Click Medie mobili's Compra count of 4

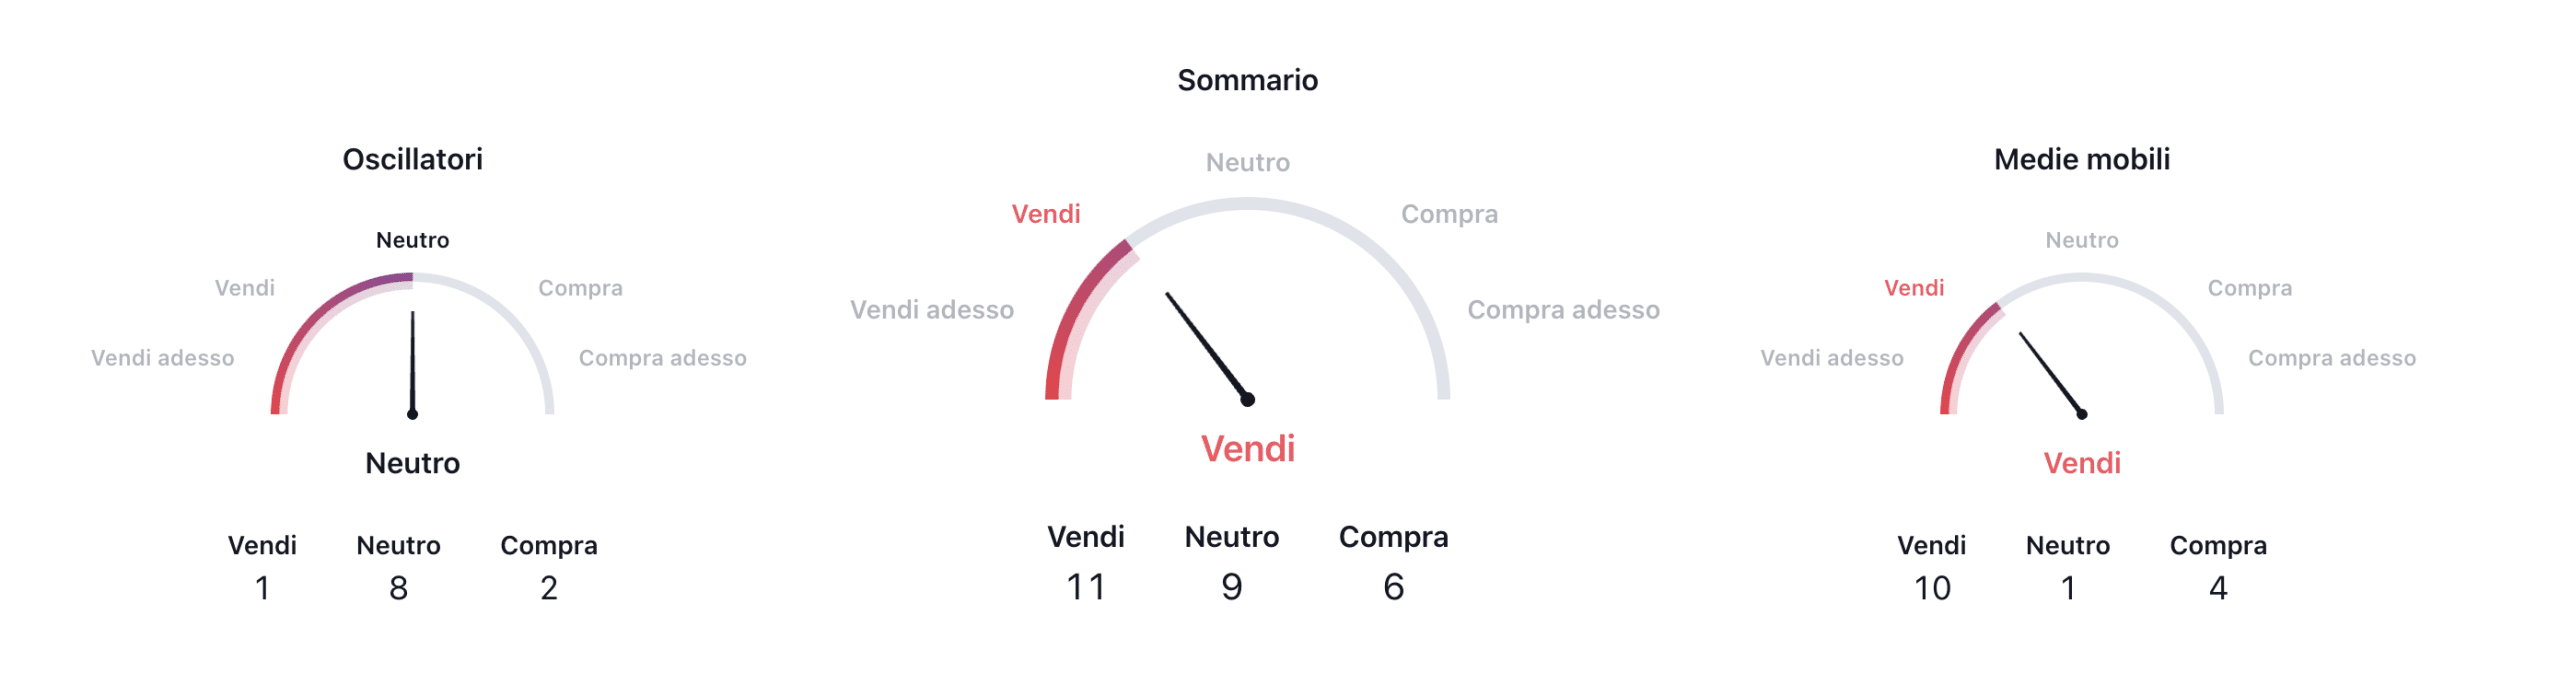[2217, 588]
